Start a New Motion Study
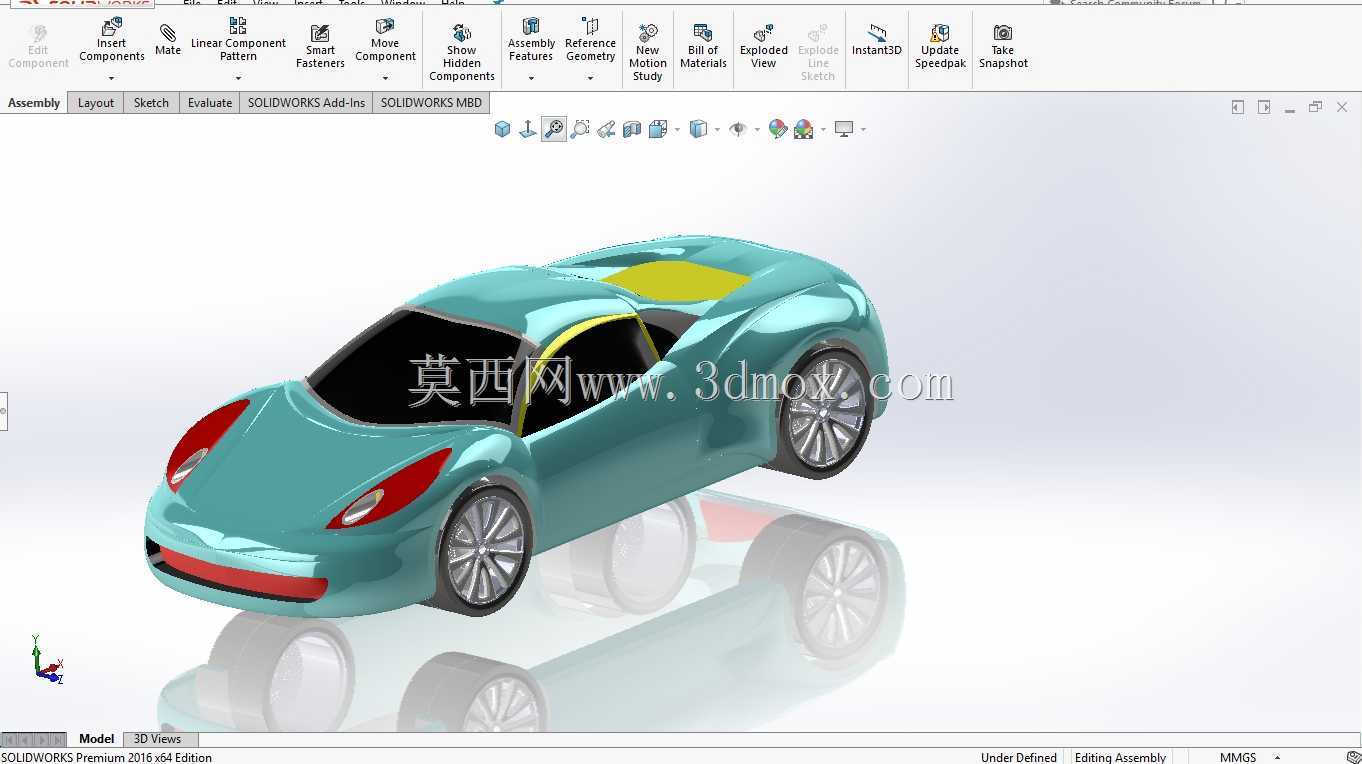This screenshot has height=764, width=1362. [x=647, y=53]
